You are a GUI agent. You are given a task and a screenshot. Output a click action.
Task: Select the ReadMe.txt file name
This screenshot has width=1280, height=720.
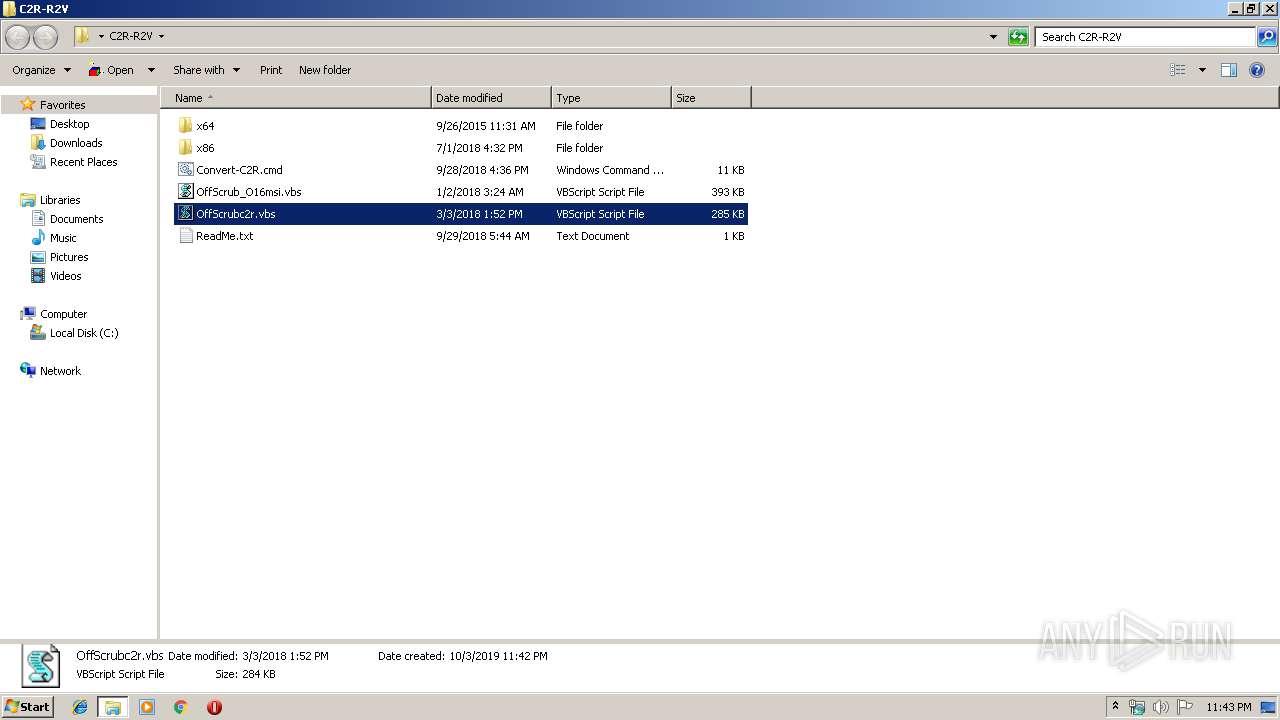(224, 236)
